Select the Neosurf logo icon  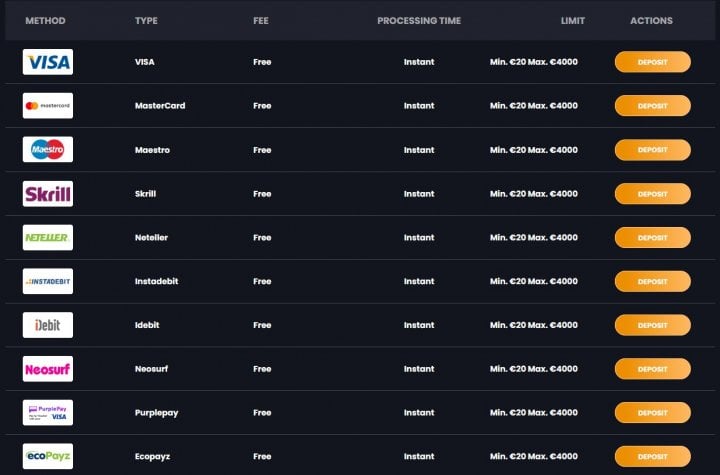(48, 369)
